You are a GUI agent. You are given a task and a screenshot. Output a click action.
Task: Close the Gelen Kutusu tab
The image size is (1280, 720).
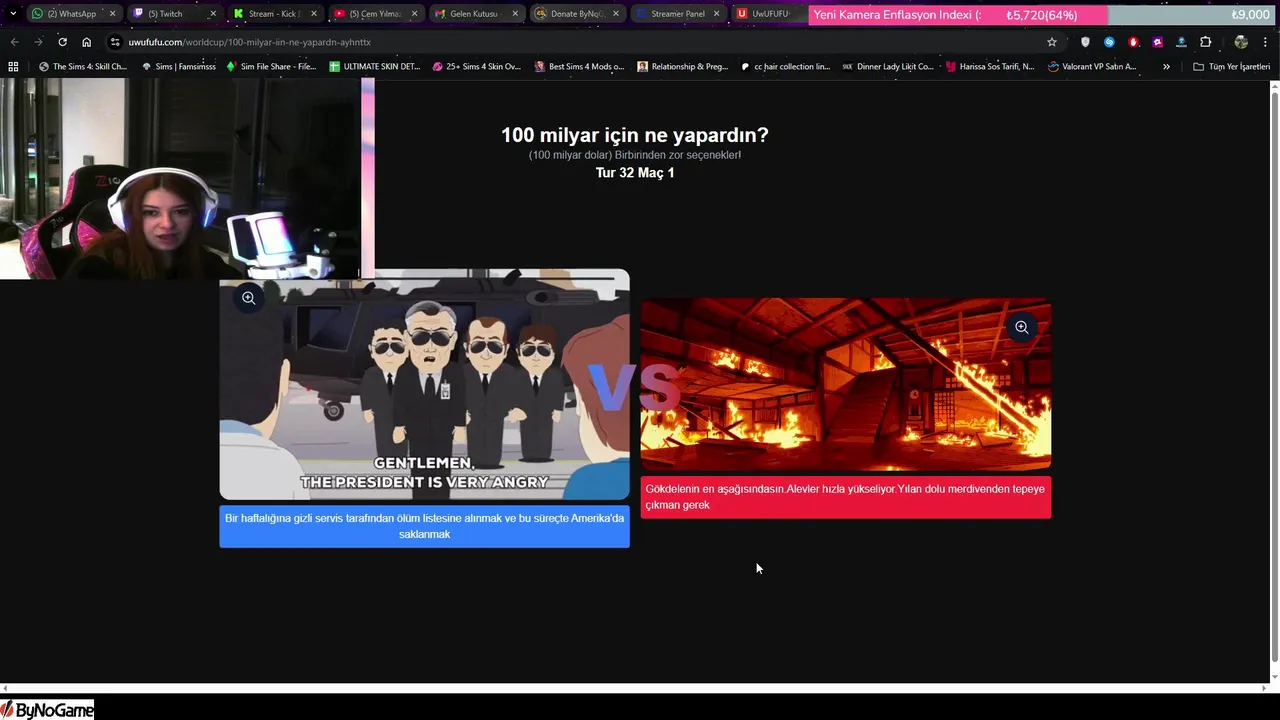pyautogui.click(x=515, y=14)
